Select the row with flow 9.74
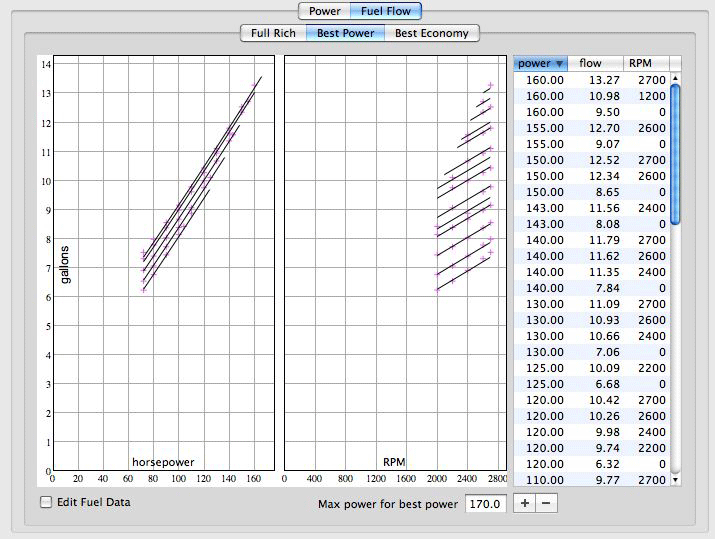 click(592, 448)
